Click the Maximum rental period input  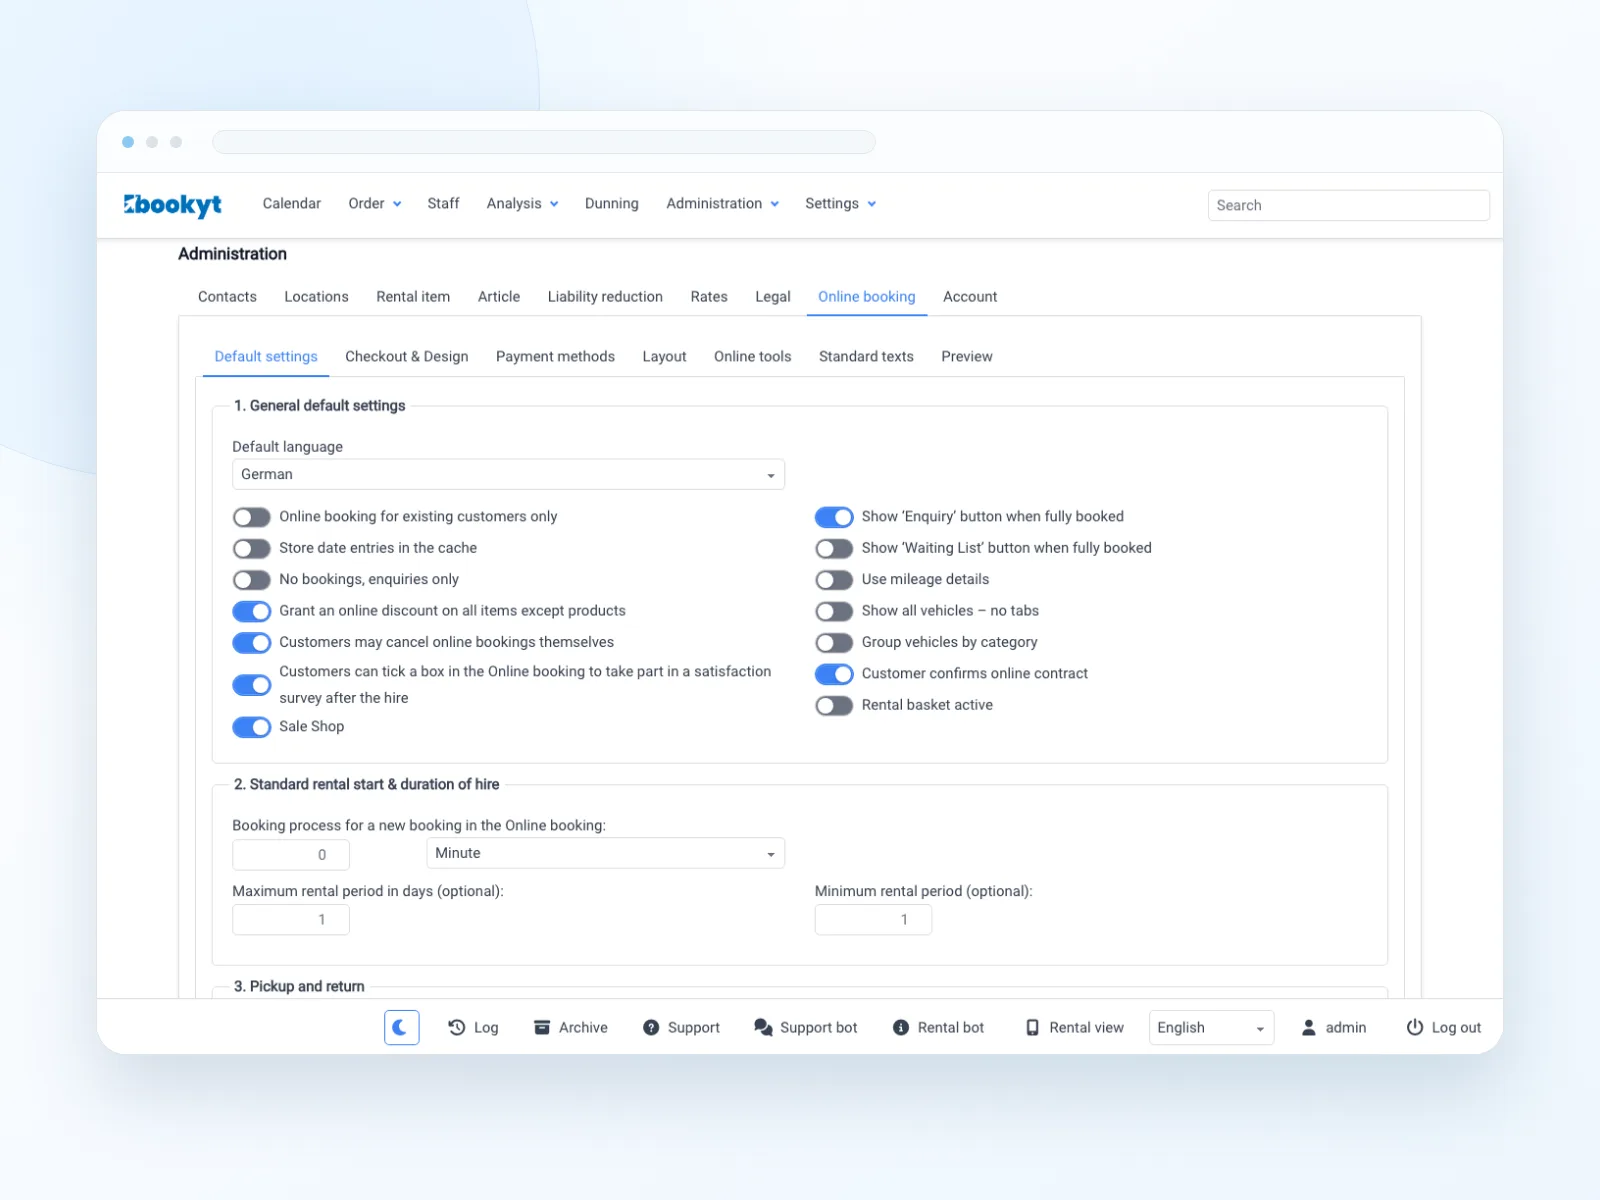pos(291,919)
